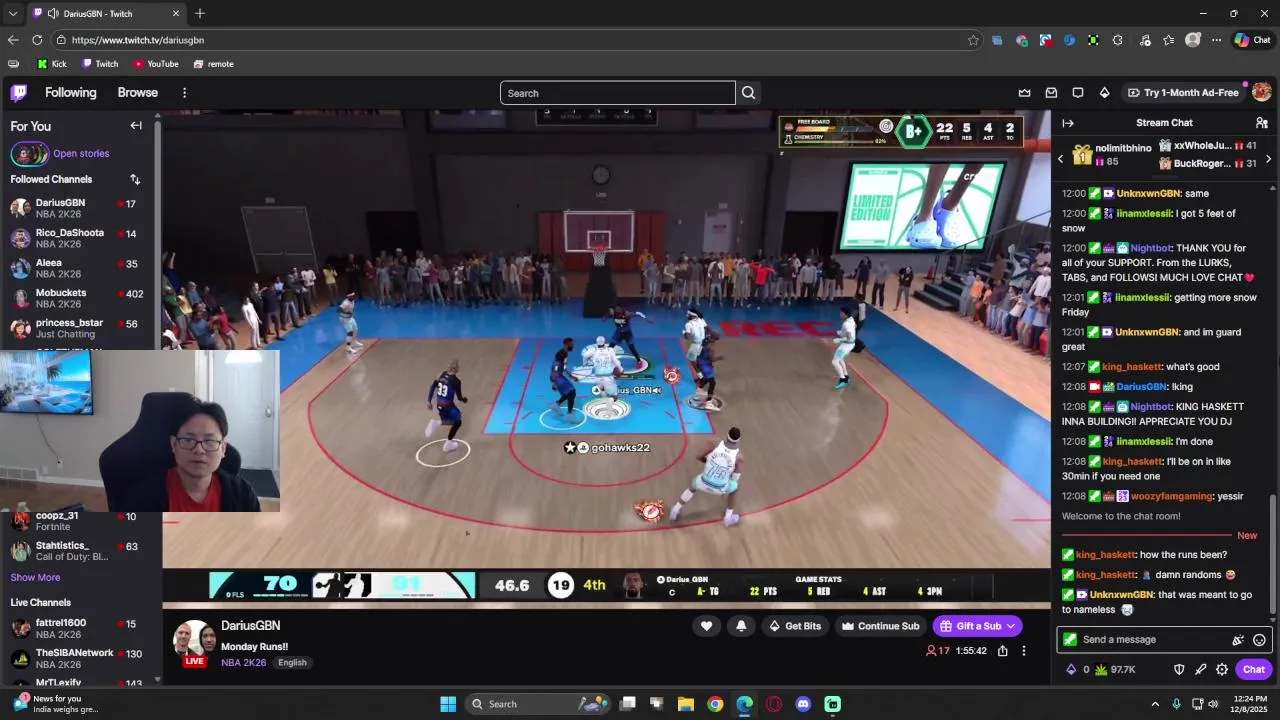Screen dimensions: 1280x720
Task: Click the channel points balance 97.7K
Action: click(1115, 670)
